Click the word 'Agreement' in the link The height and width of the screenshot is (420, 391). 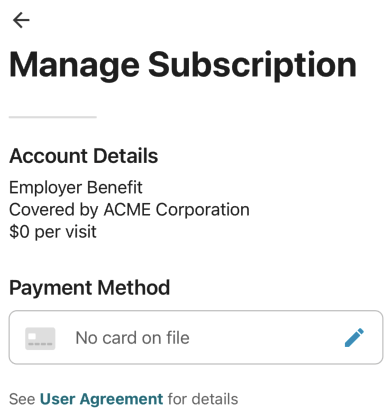point(121,399)
